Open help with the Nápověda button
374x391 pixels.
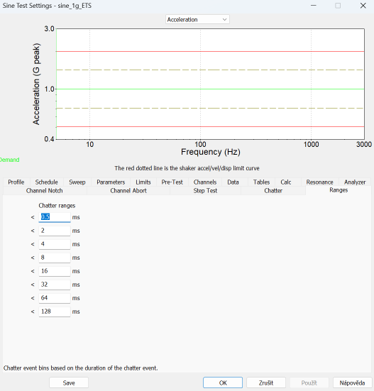click(x=352, y=383)
